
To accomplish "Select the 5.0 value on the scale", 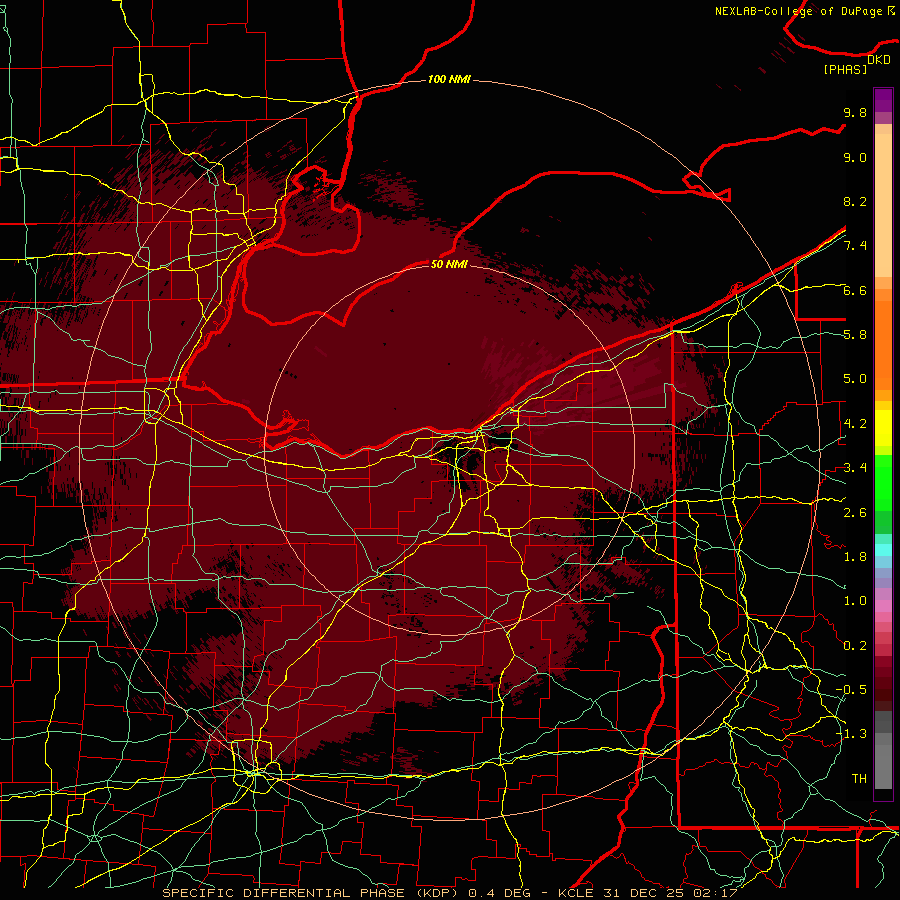I will pos(855,379).
